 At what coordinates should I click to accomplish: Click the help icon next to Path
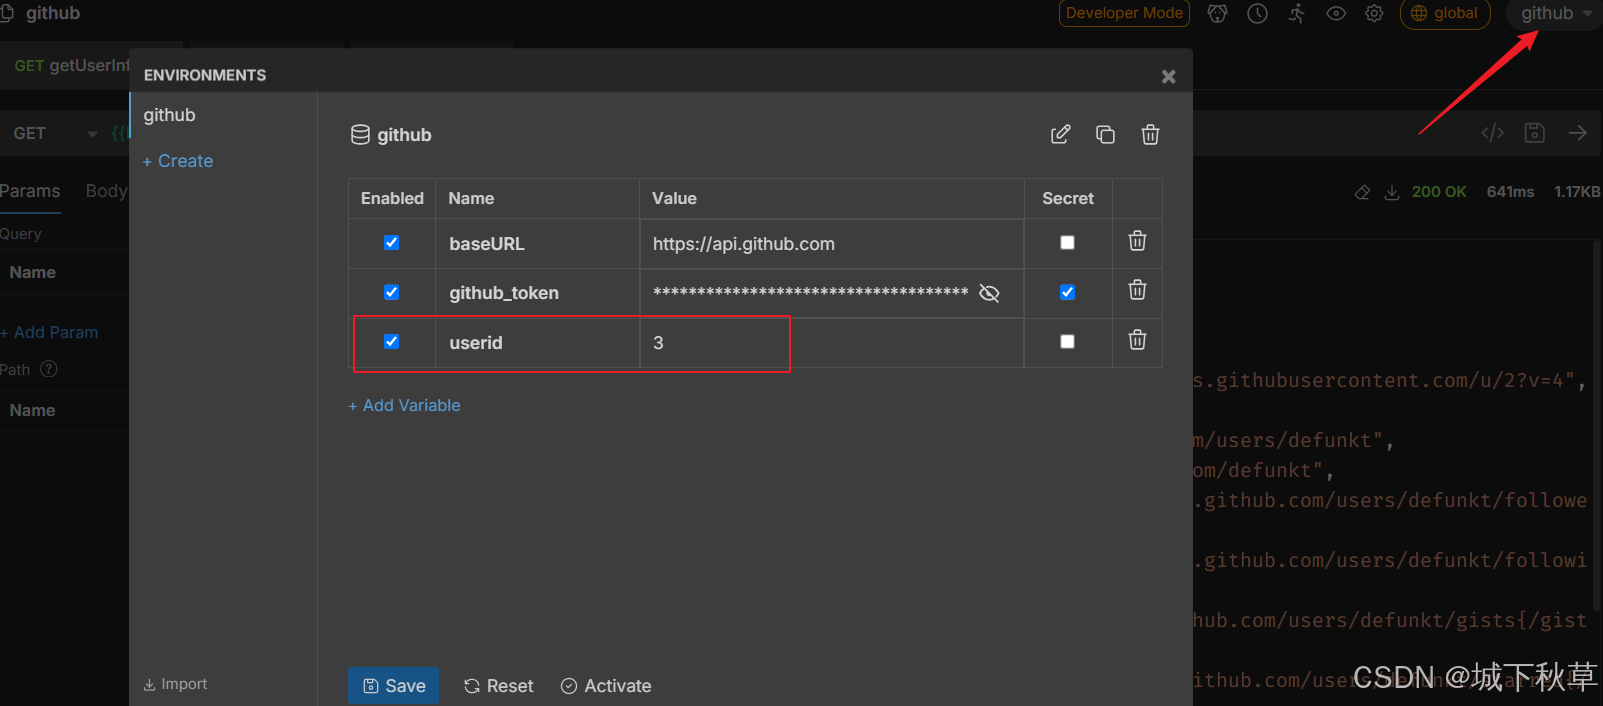point(48,369)
